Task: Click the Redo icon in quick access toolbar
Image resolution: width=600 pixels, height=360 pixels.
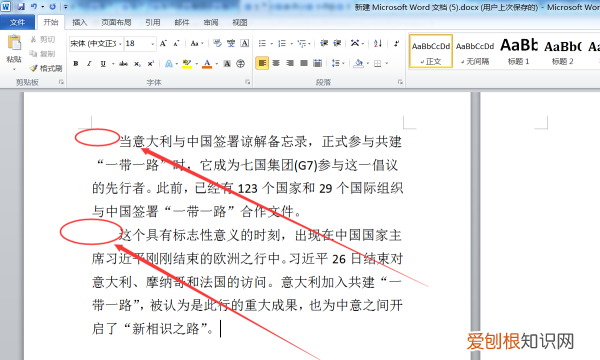Action: pos(52,7)
